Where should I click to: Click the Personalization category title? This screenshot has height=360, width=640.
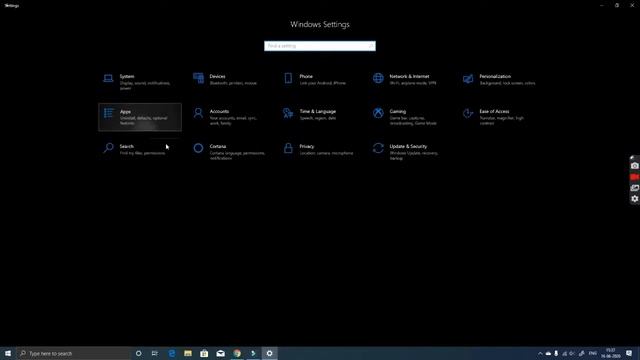pos(495,76)
